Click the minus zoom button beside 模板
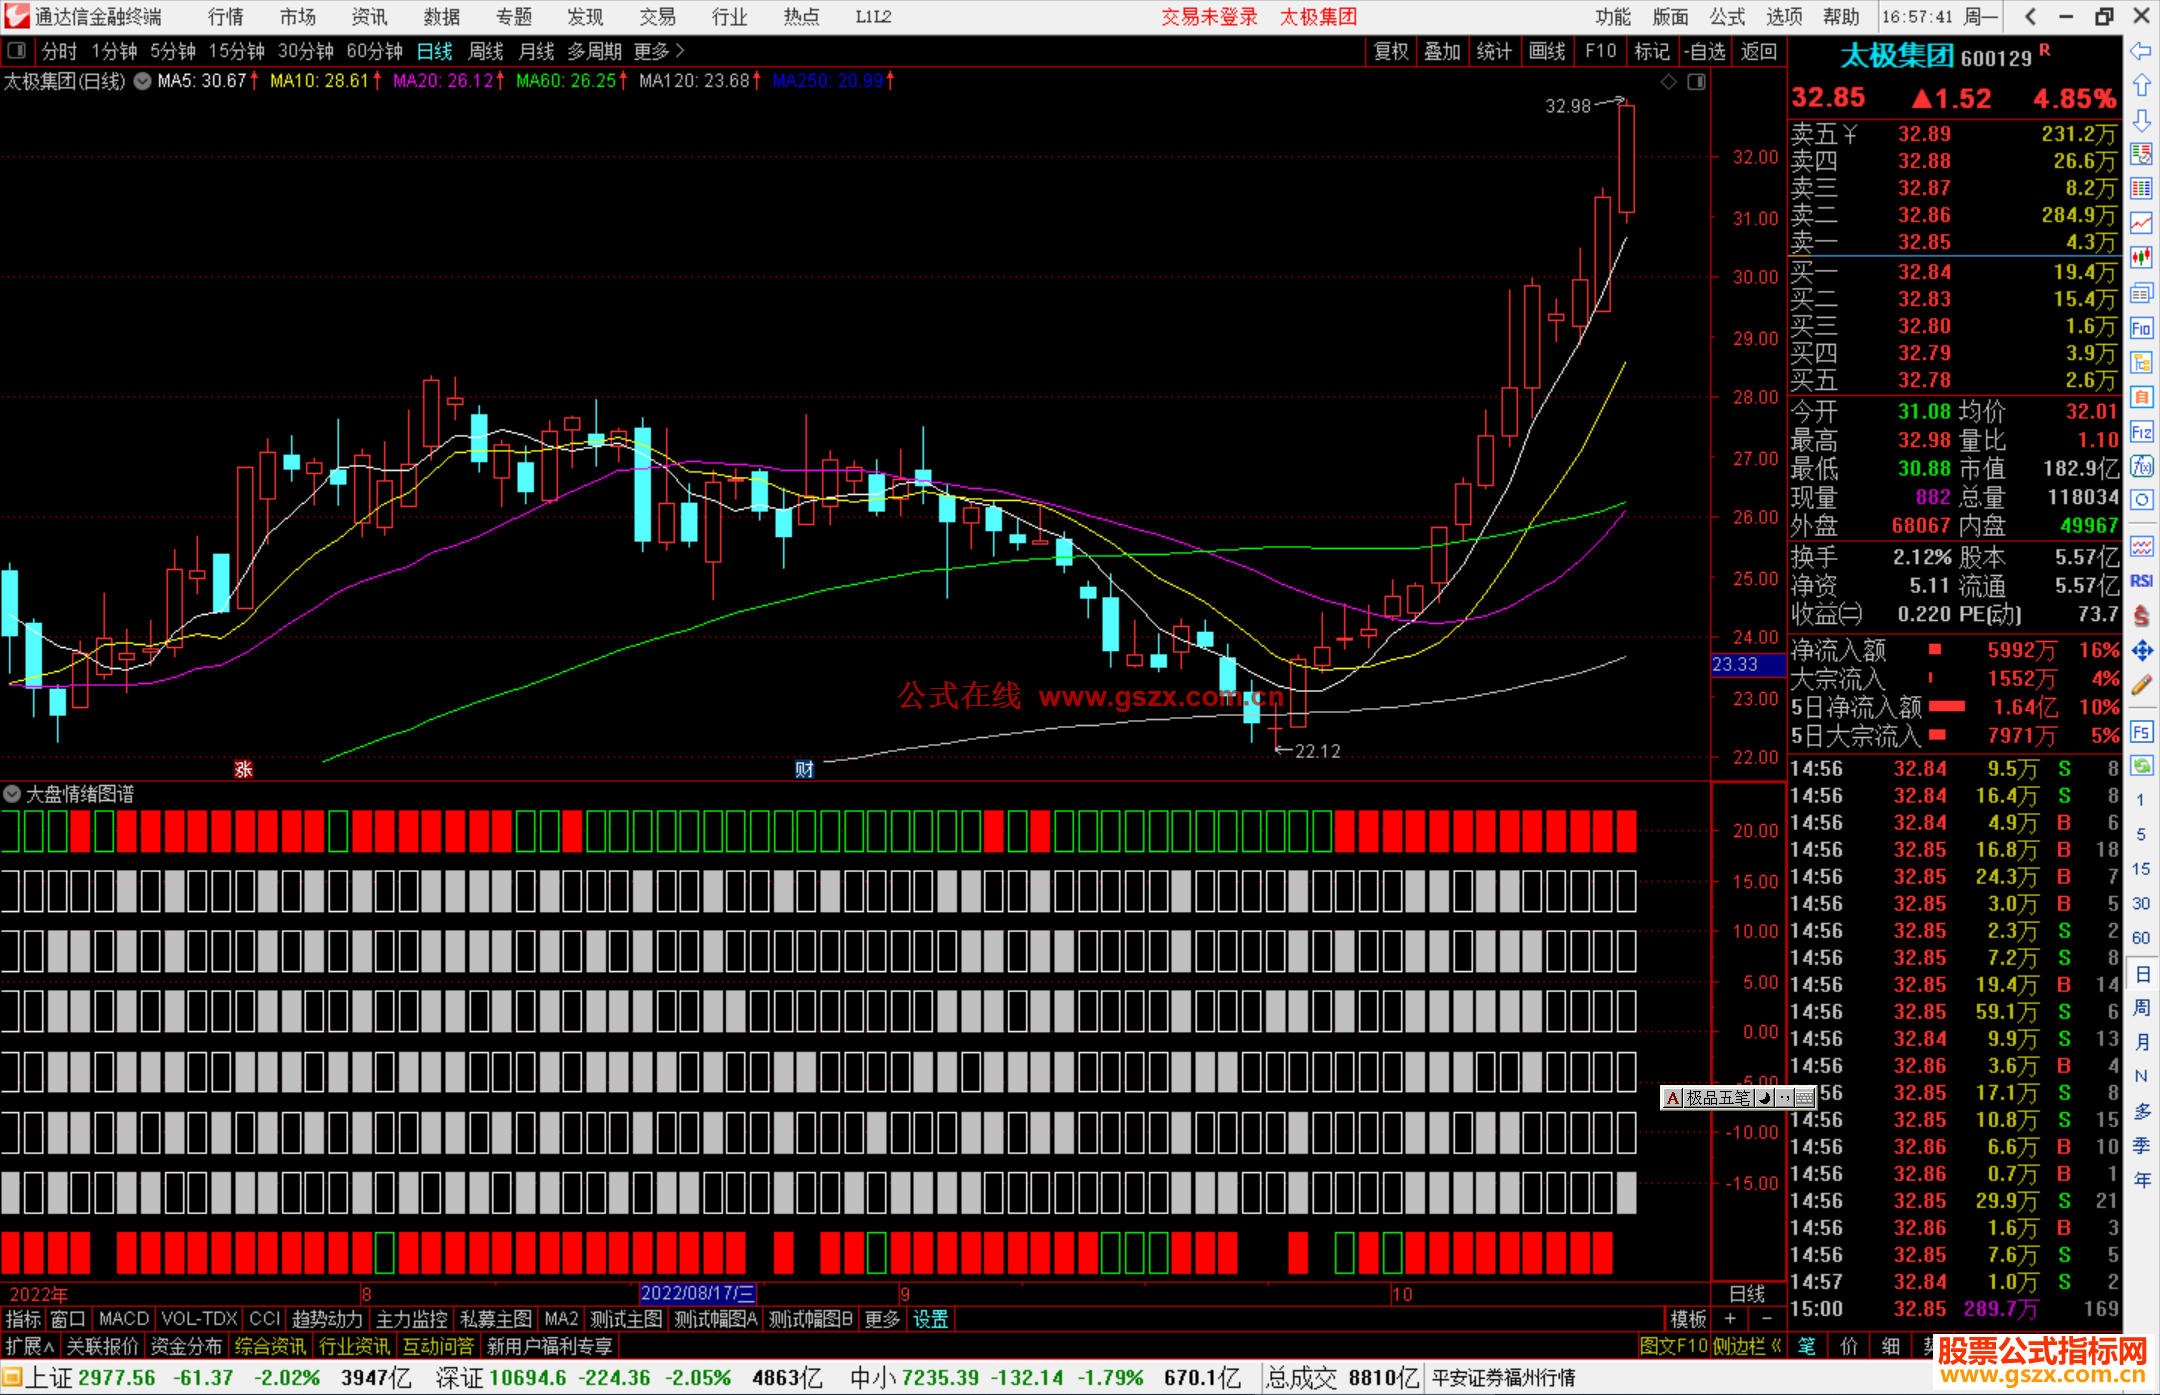The width and height of the screenshot is (2160, 1395). [x=1766, y=1319]
